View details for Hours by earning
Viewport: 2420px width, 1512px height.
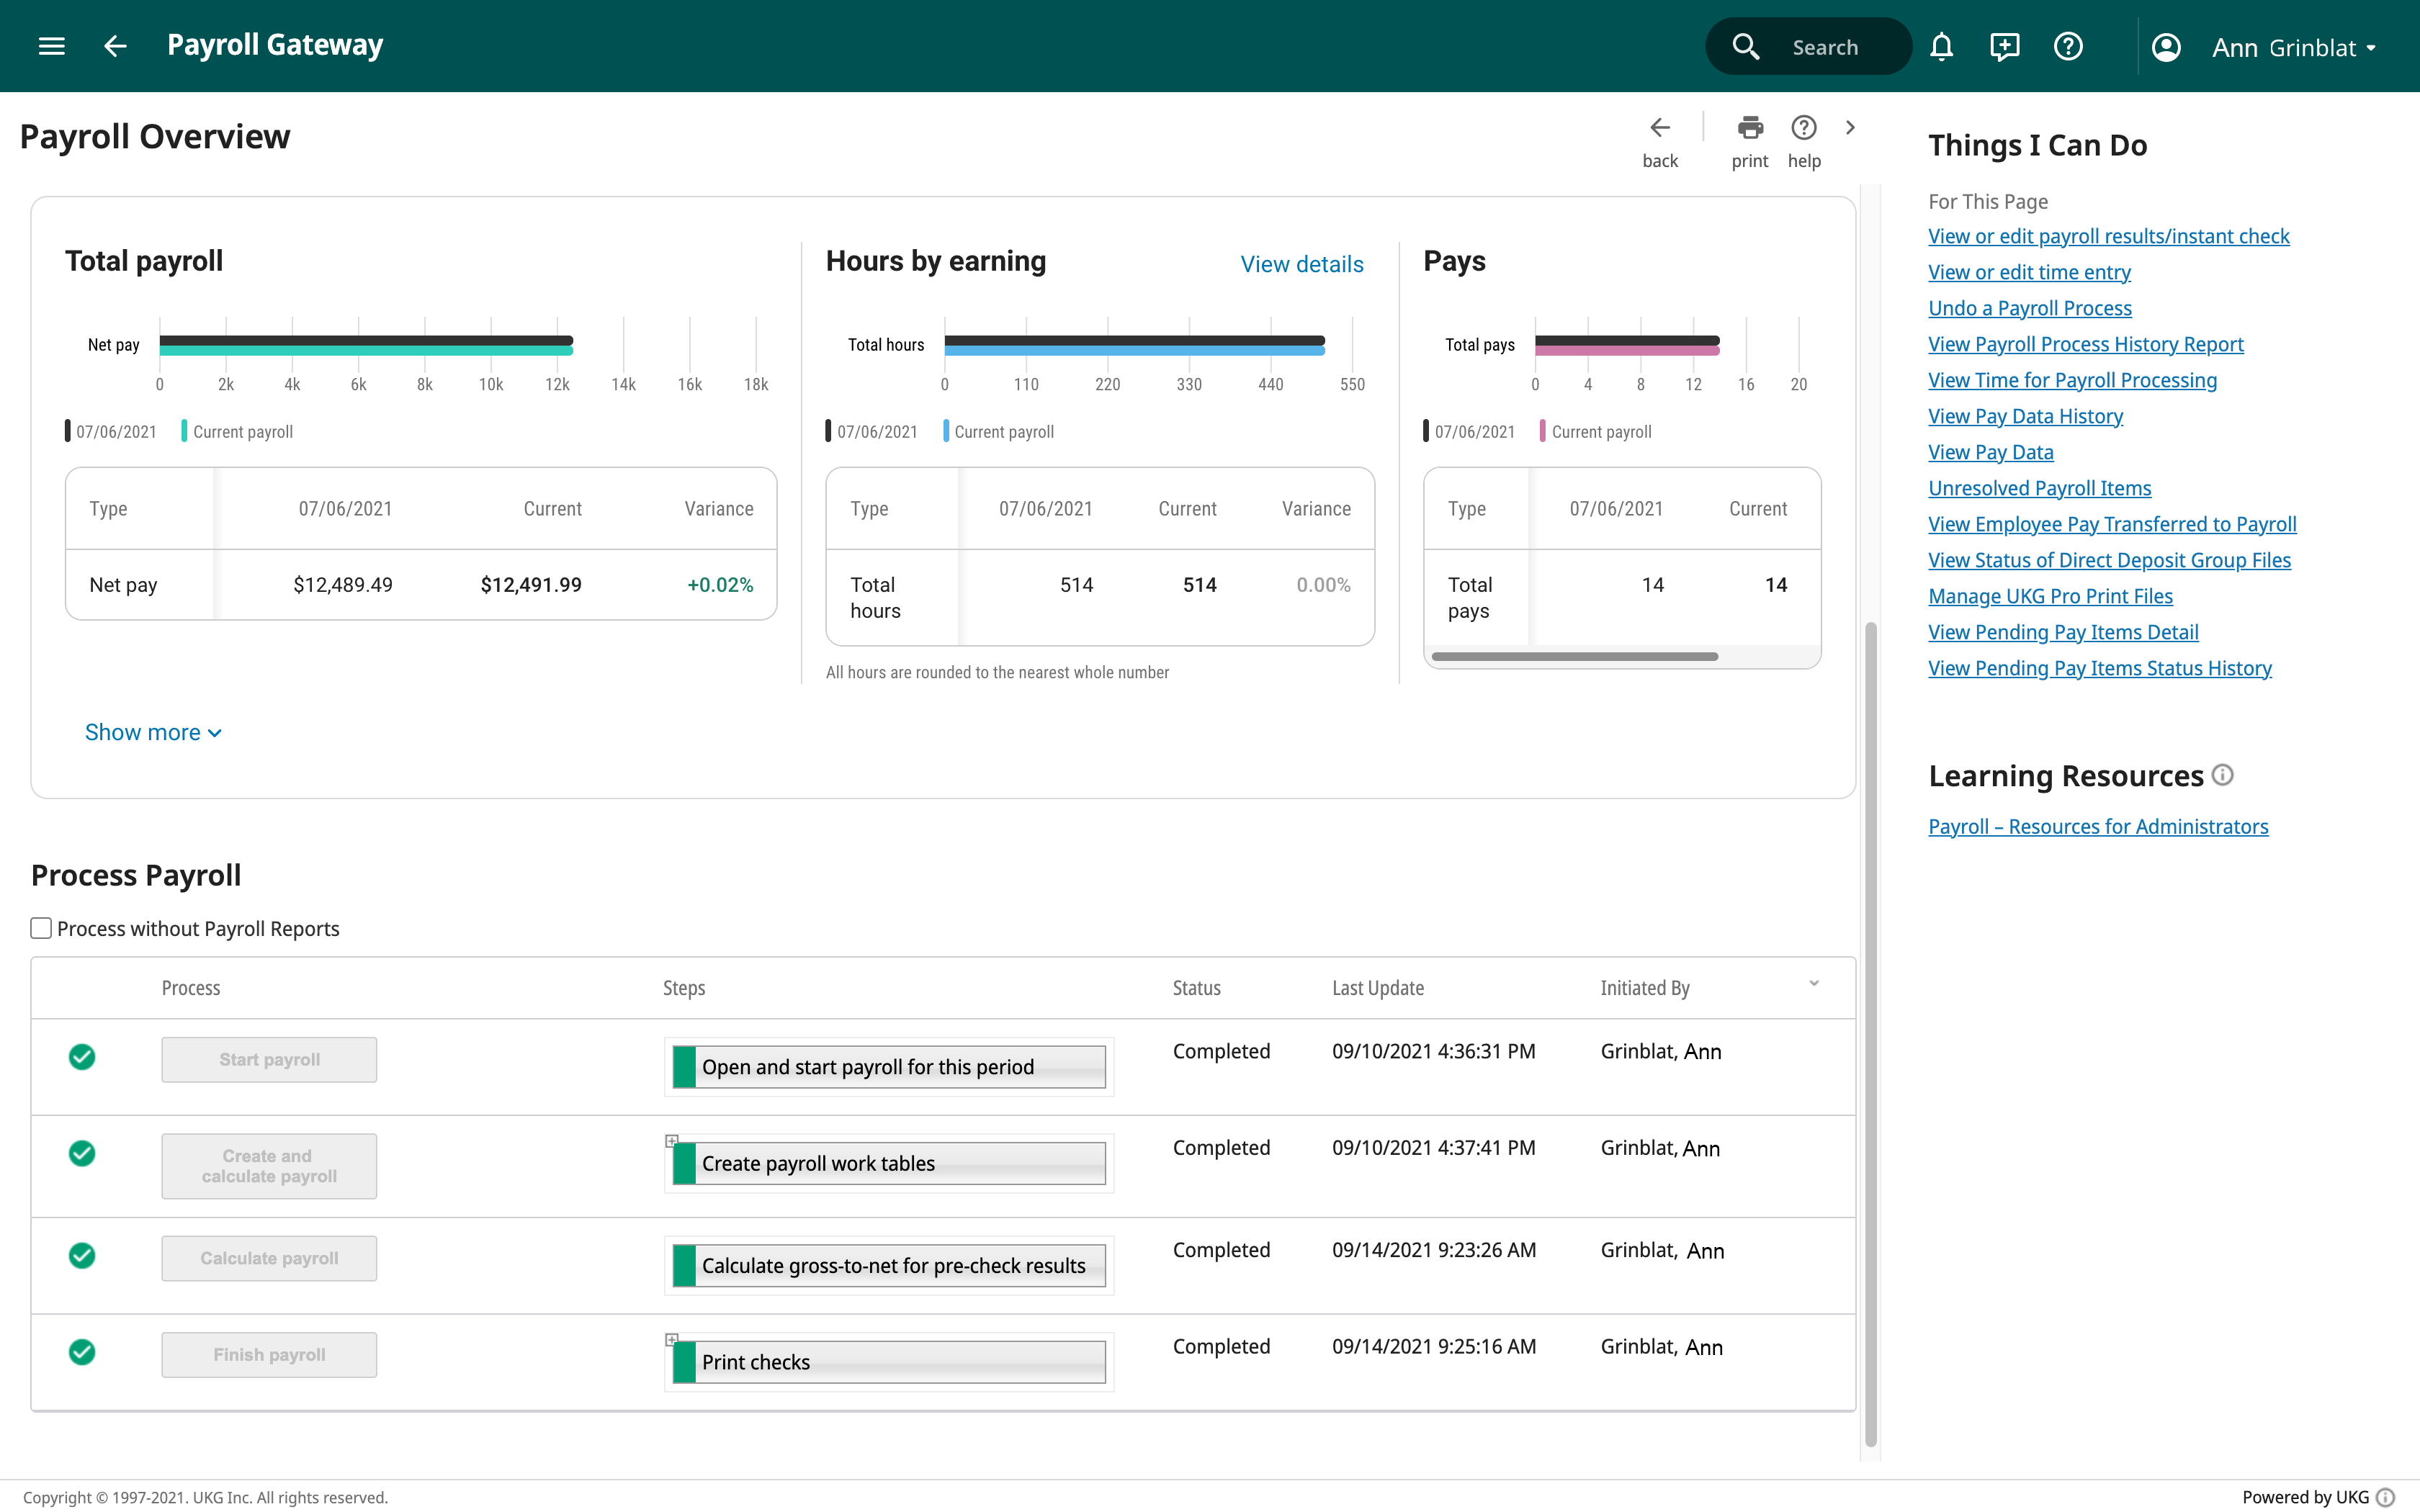tap(1302, 264)
